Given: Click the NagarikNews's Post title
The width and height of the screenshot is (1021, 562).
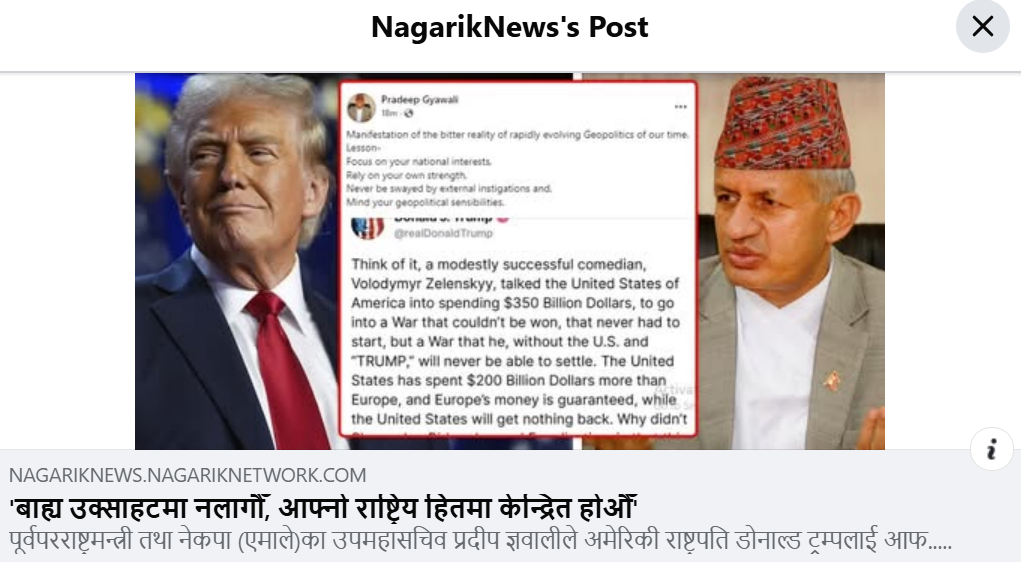Looking at the screenshot, I should (510, 27).
